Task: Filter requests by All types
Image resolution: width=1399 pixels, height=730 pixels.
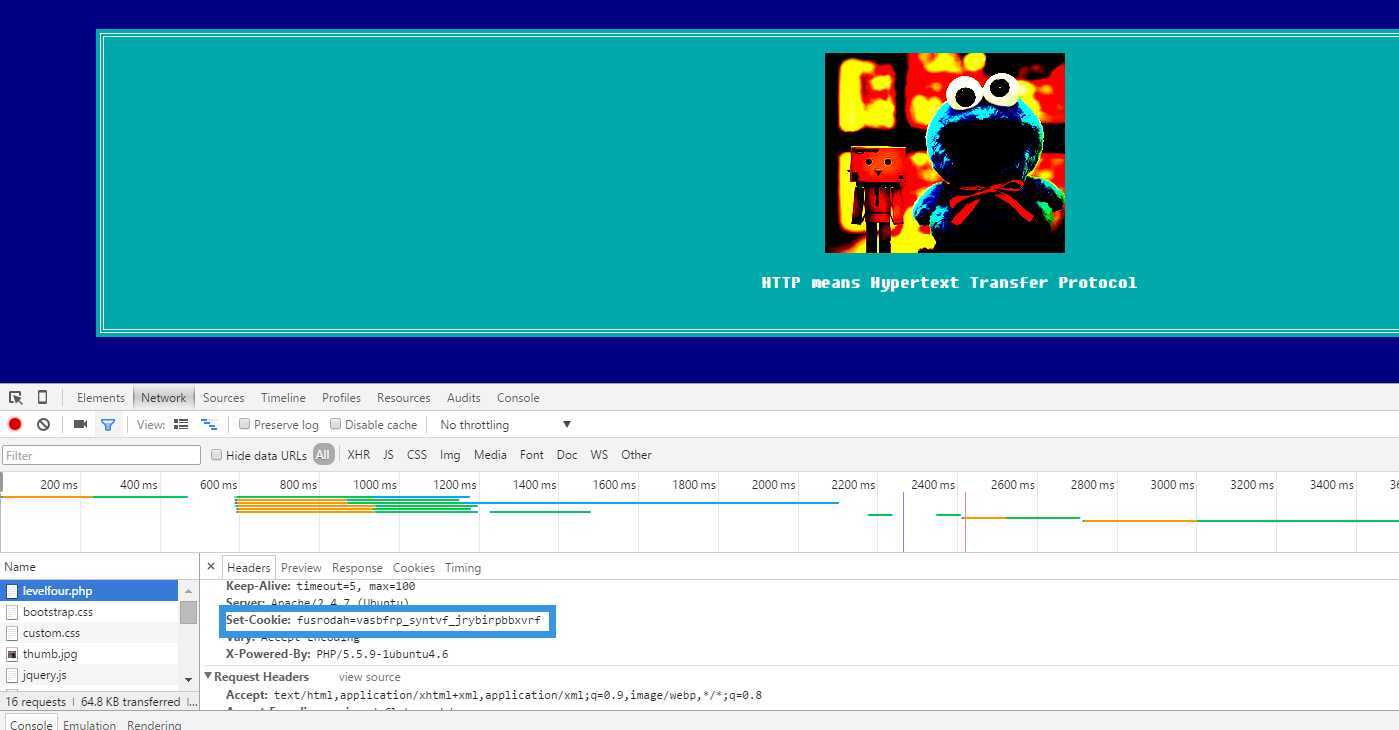Action: (x=322, y=454)
